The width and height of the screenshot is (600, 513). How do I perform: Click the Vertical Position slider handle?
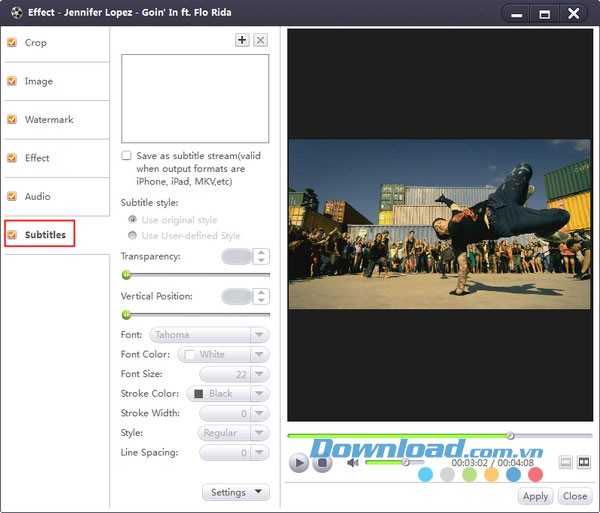pos(126,315)
